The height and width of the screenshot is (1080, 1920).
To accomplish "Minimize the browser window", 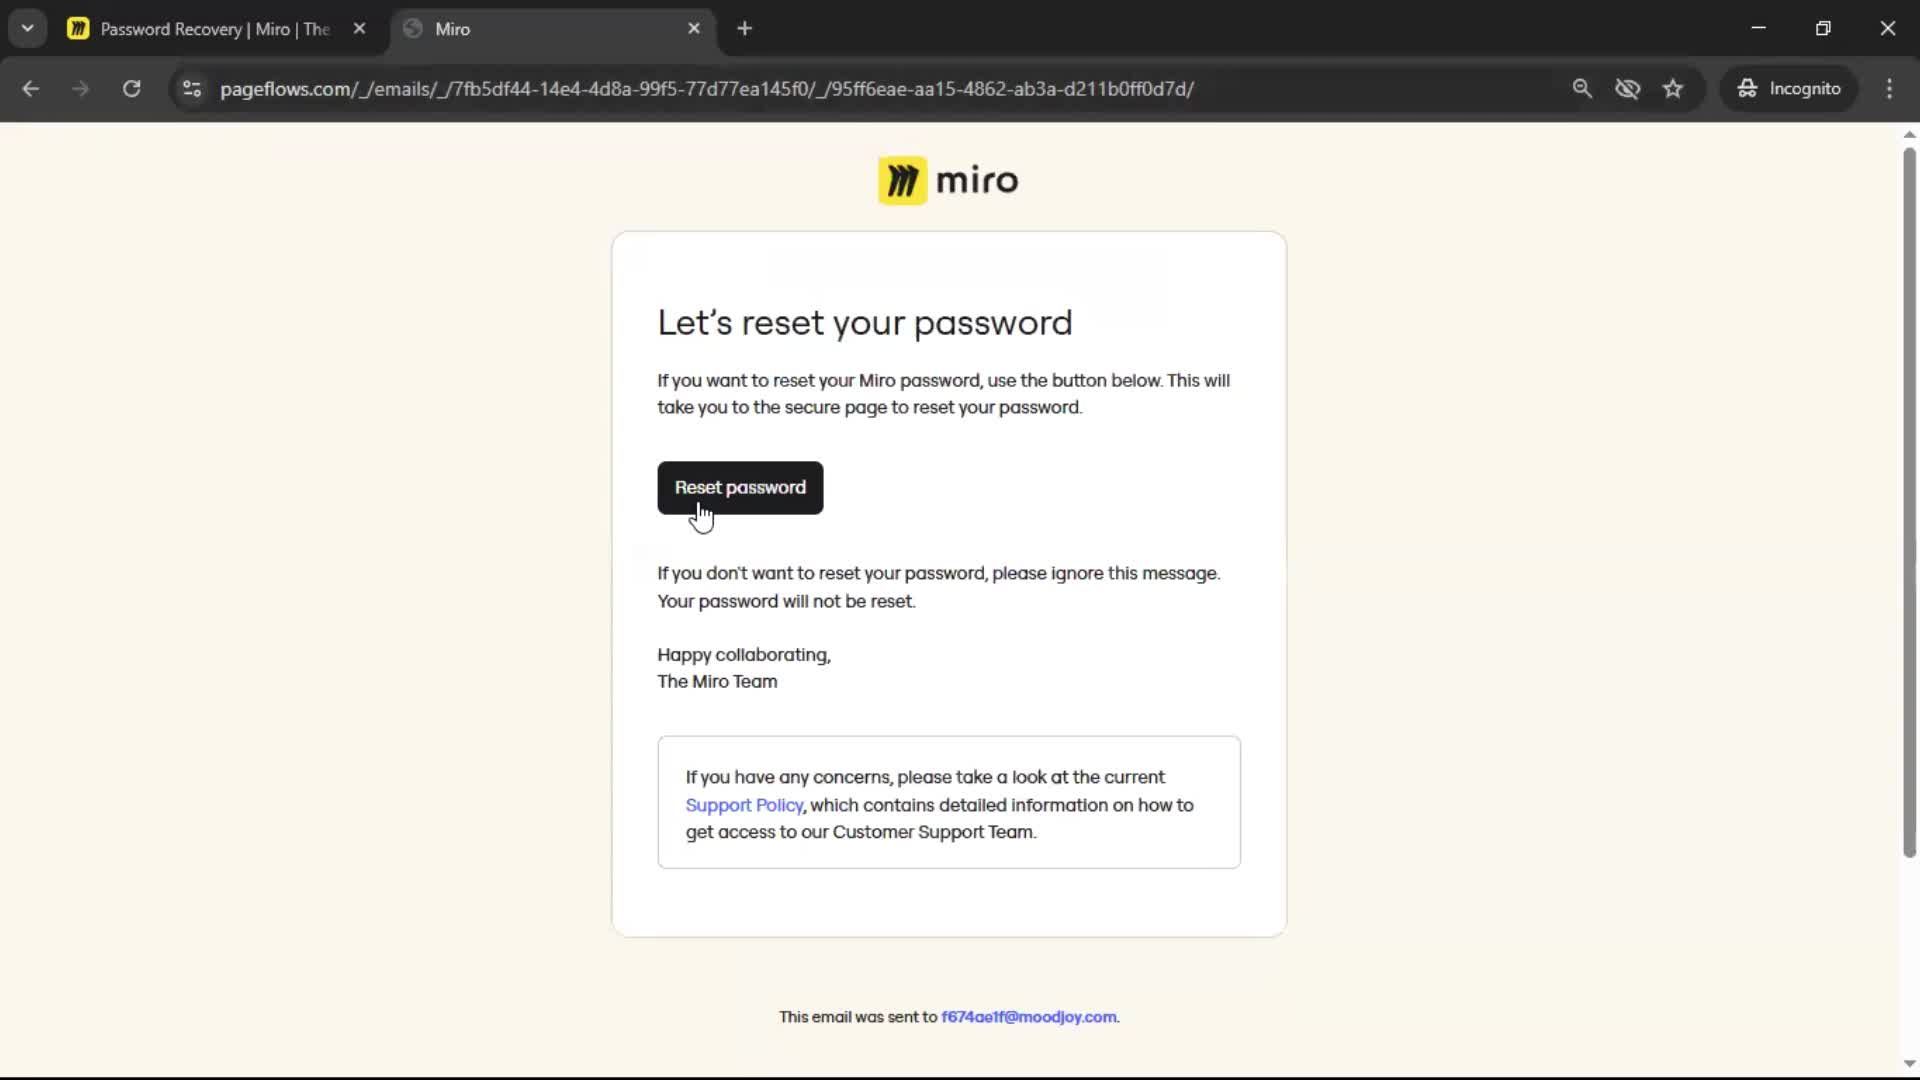I will [1759, 28].
